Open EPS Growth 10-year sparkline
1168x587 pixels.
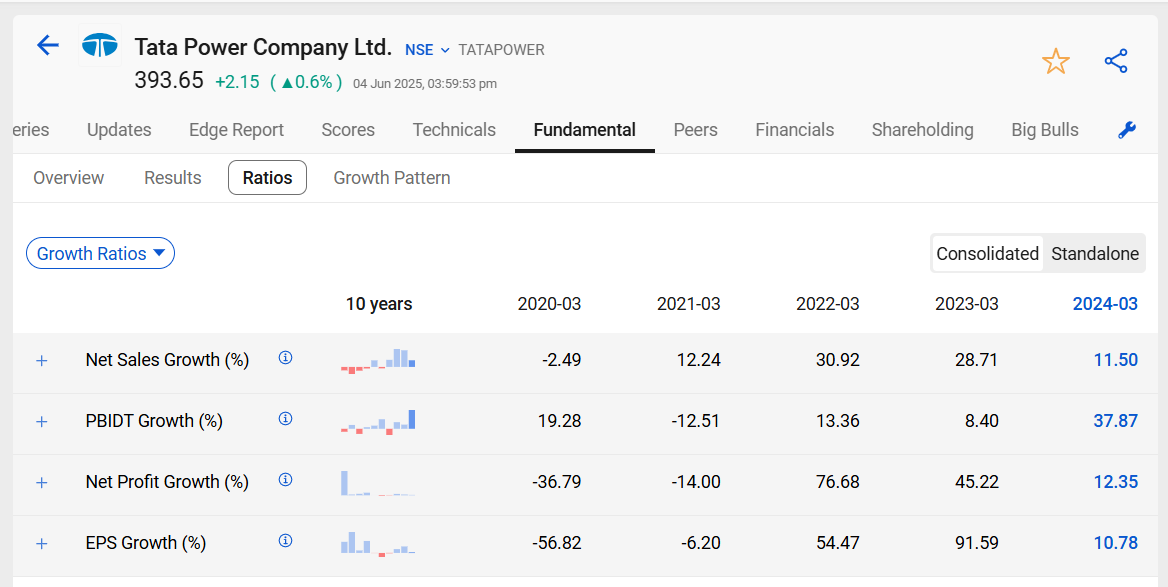[378, 544]
